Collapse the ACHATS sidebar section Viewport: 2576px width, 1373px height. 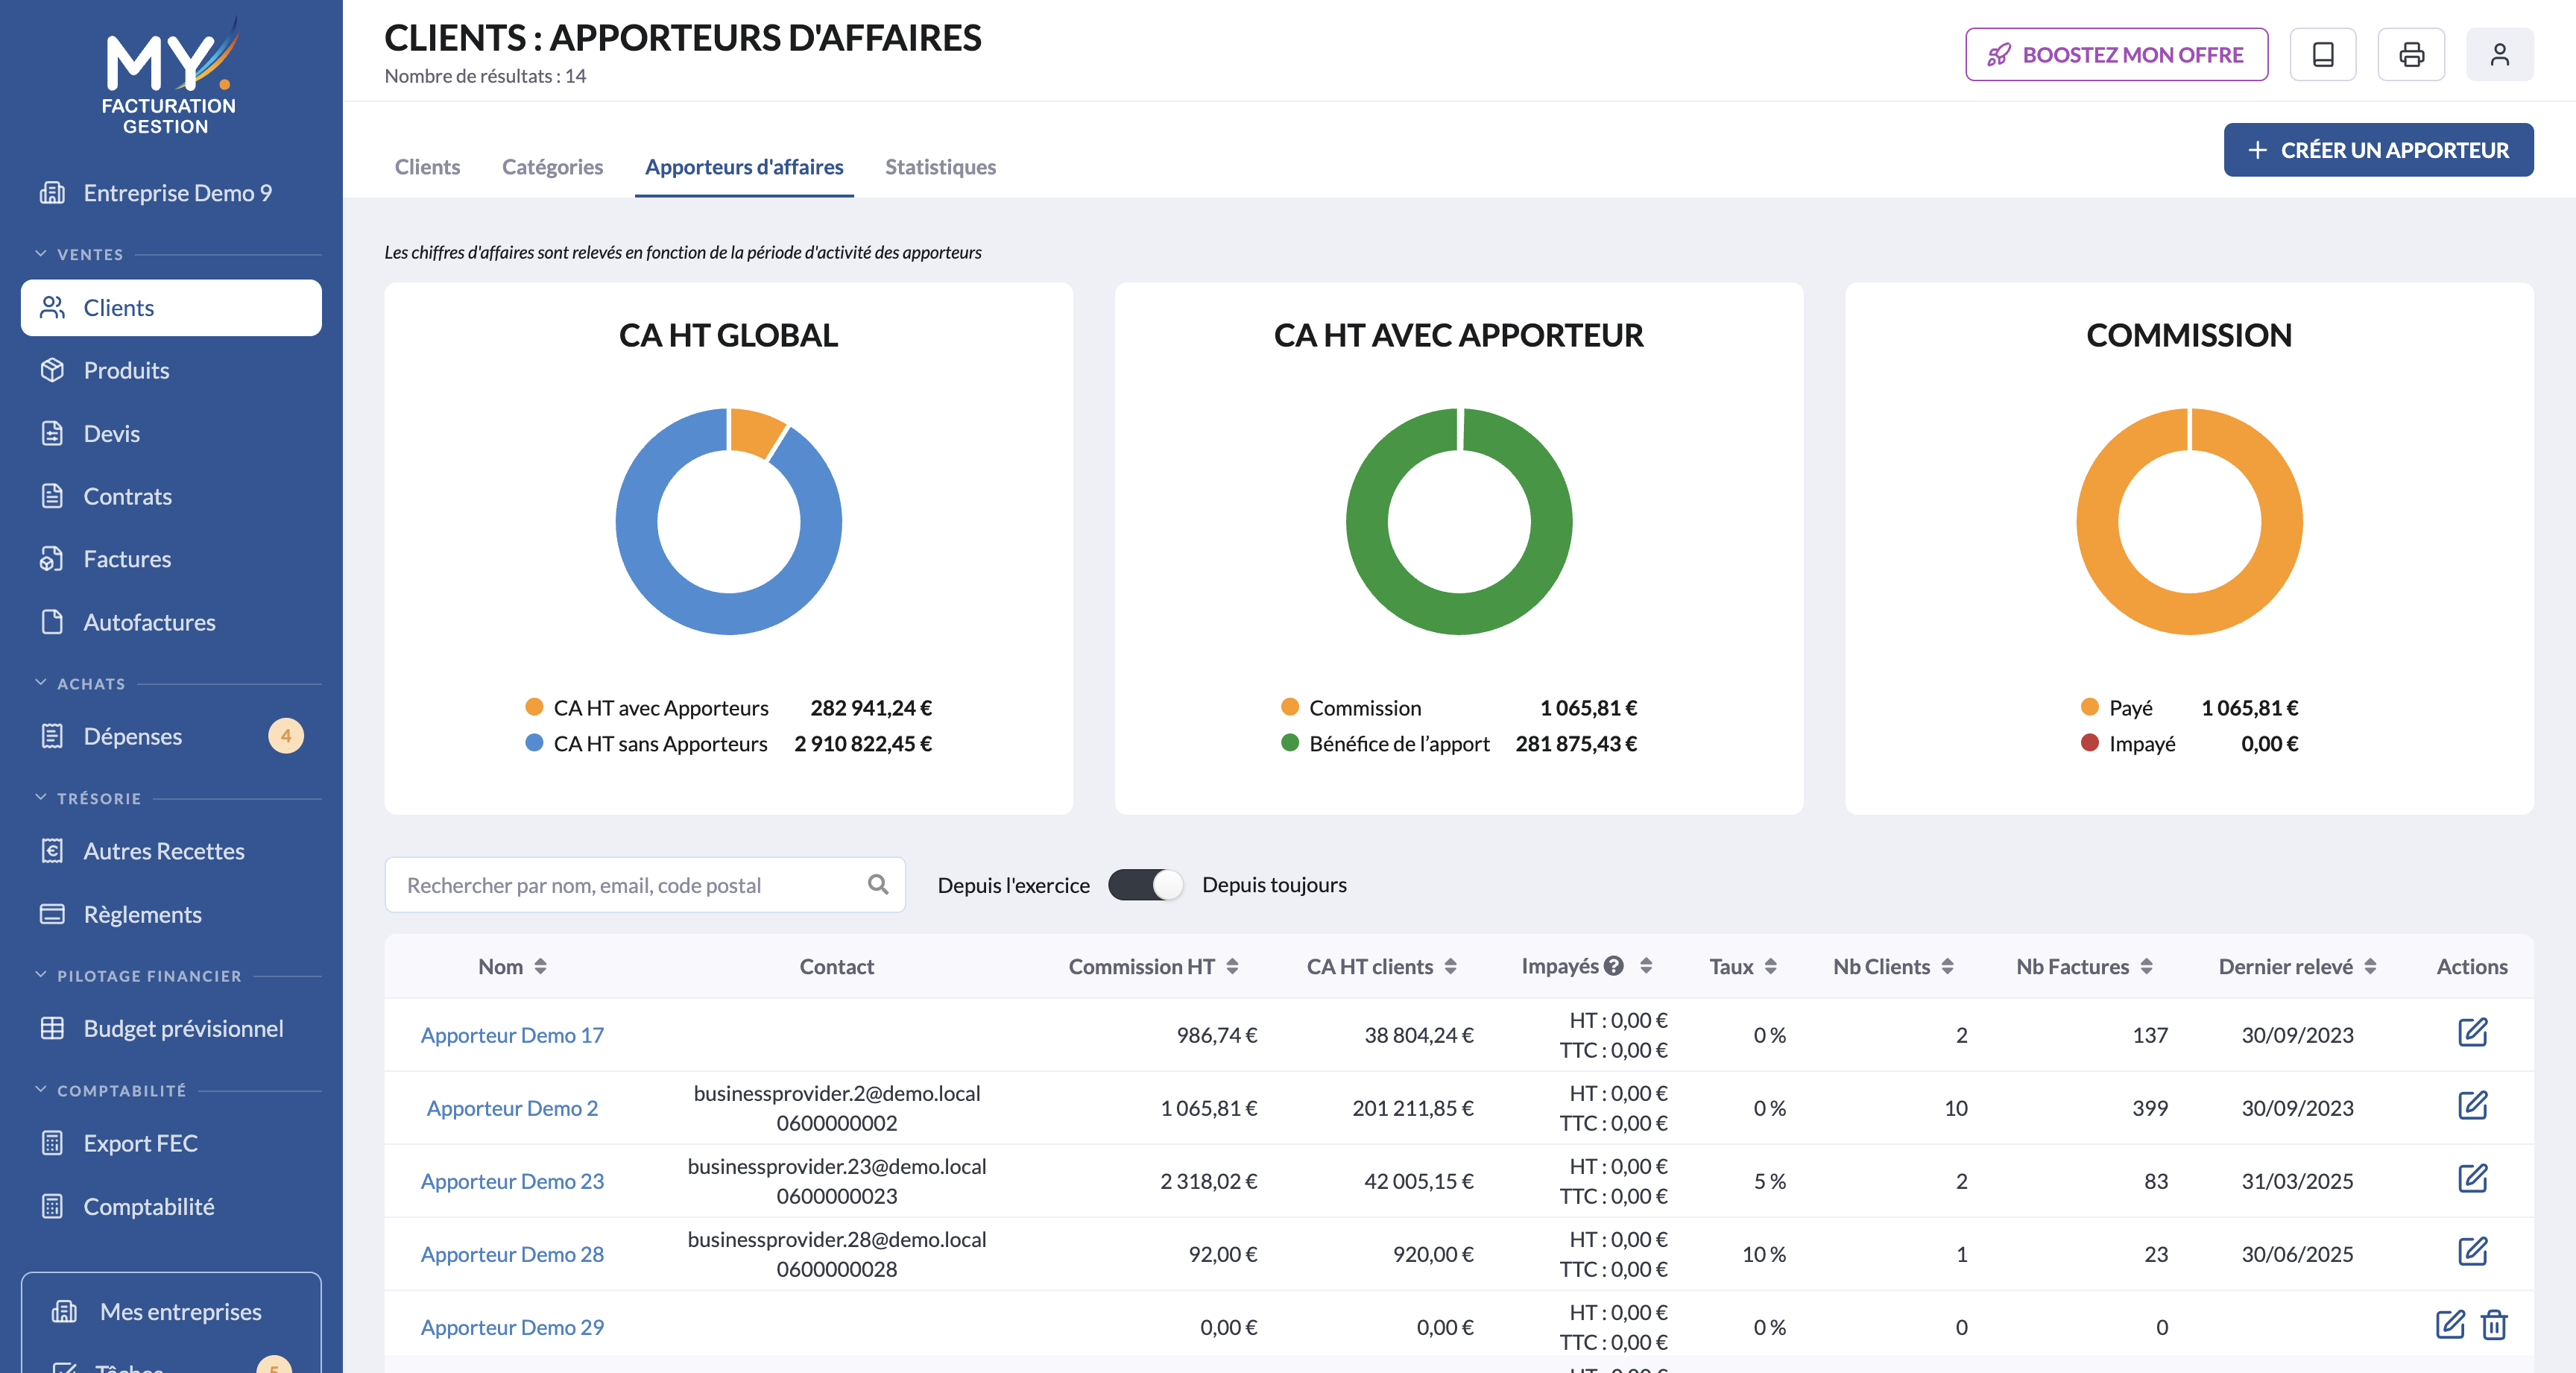[41, 683]
